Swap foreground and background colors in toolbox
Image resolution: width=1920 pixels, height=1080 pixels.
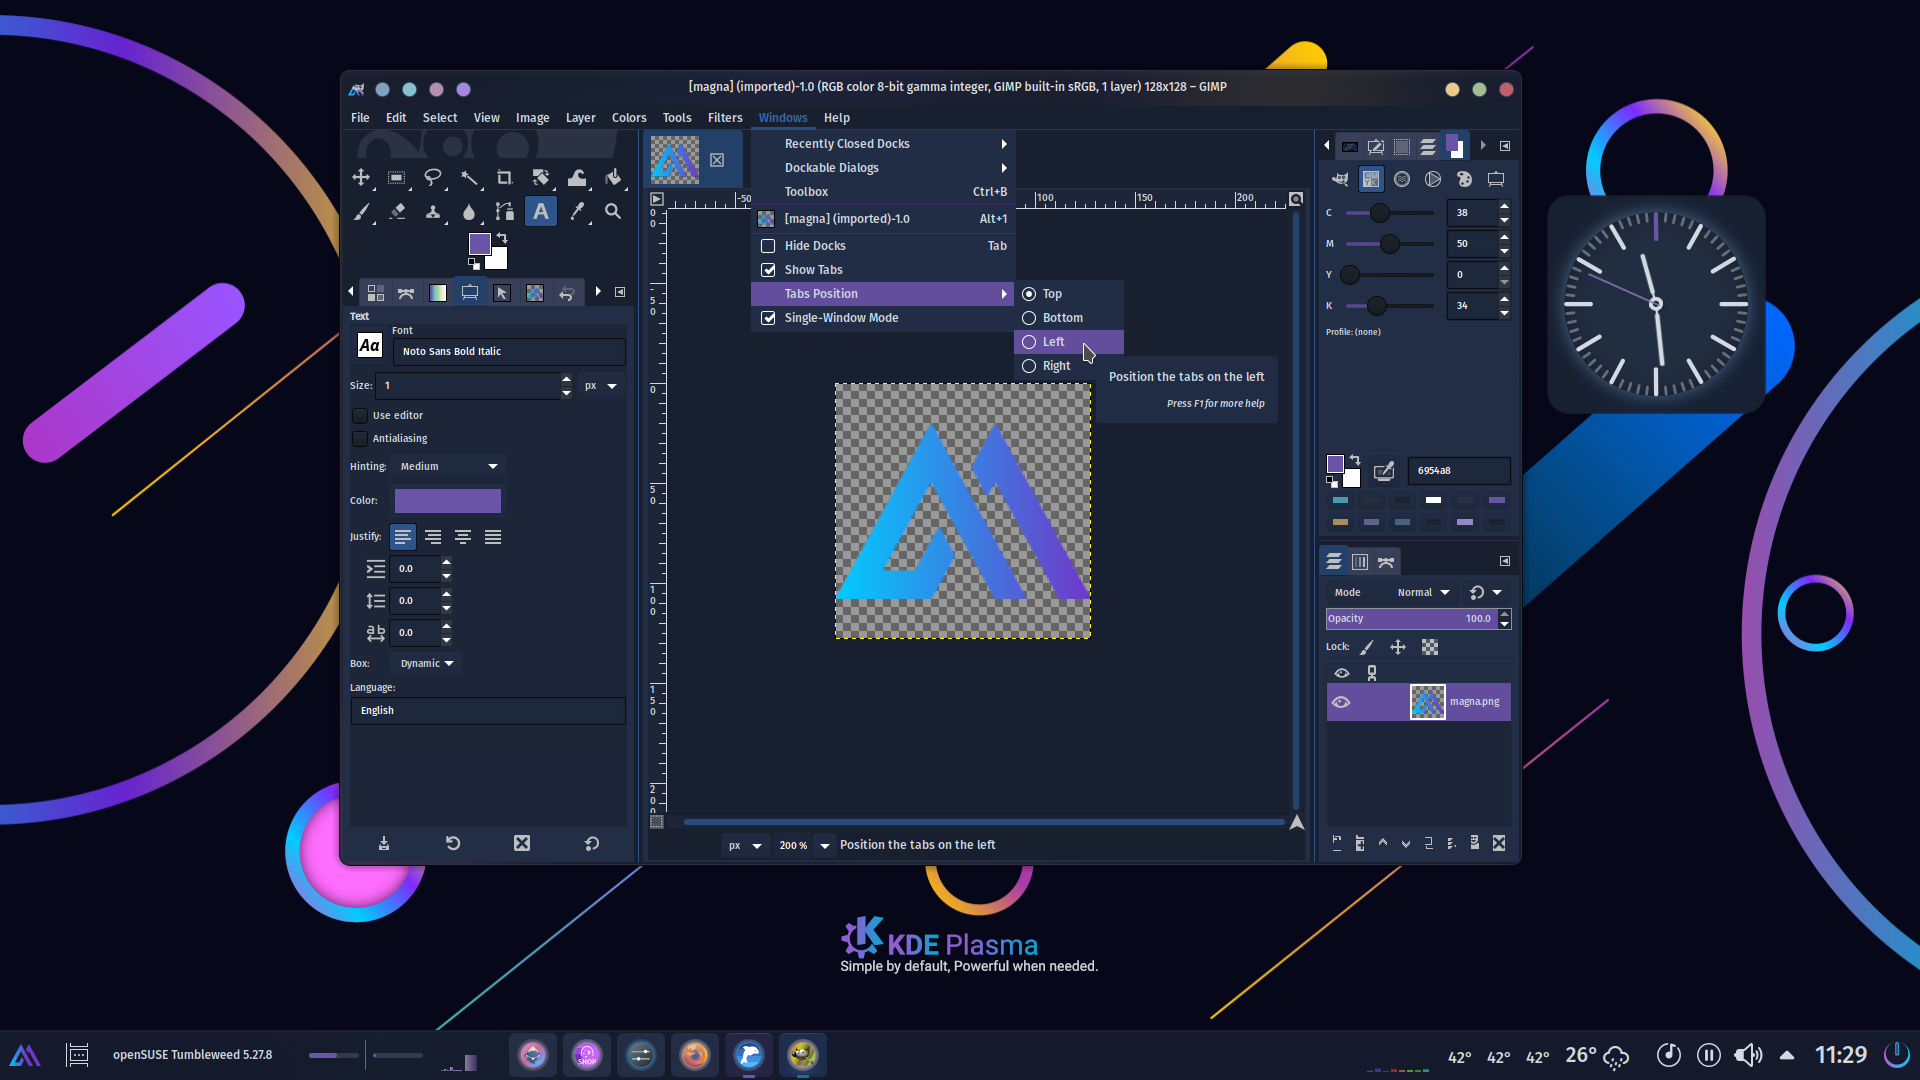502,238
